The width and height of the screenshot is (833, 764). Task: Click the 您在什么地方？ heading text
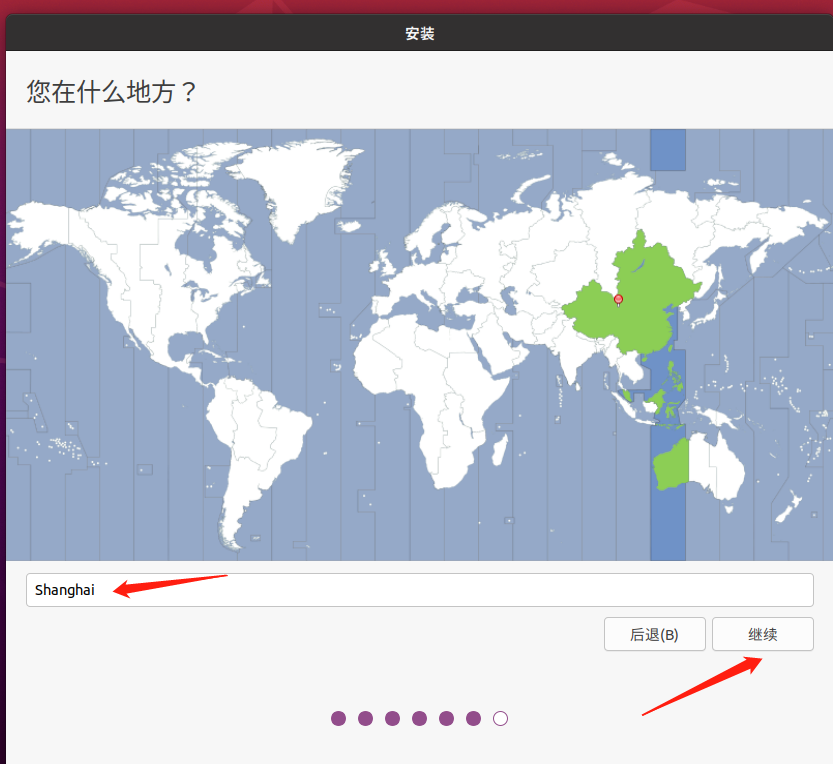112,92
